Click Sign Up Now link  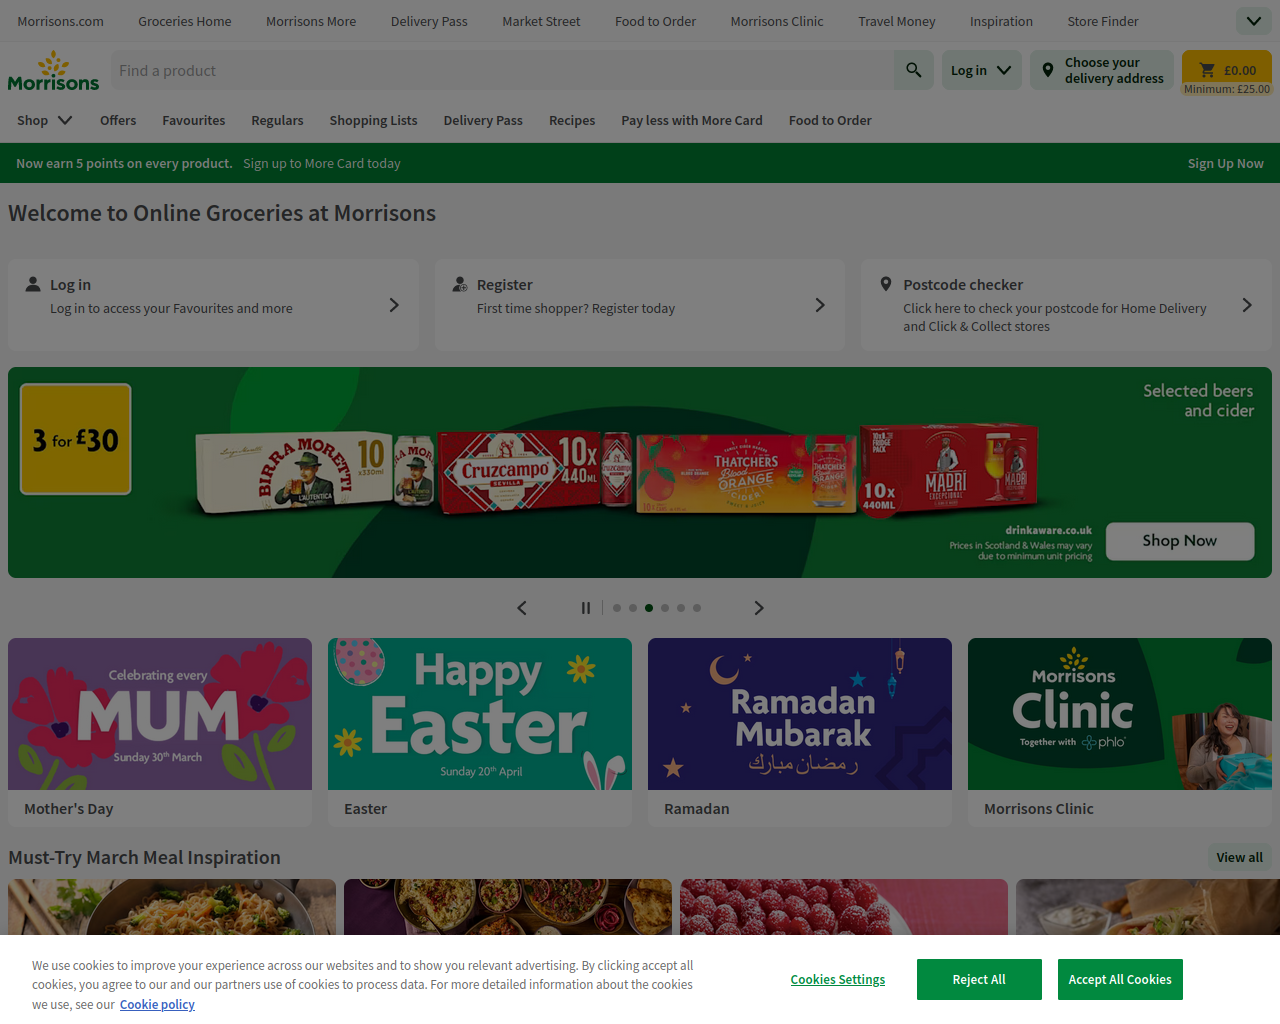click(1226, 163)
